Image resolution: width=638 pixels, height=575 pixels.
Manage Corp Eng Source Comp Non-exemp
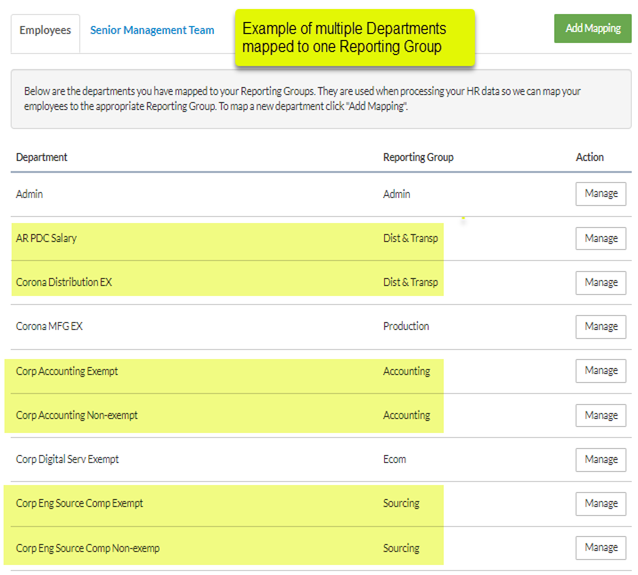point(601,548)
